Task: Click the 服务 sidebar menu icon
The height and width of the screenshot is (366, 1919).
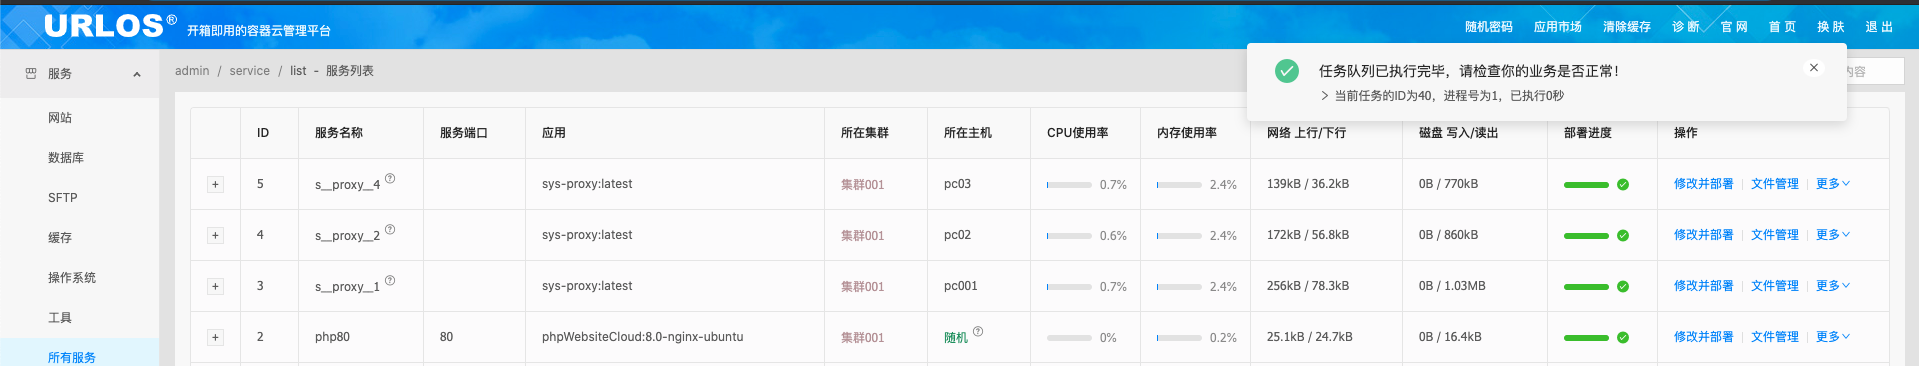Action: point(31,74)
